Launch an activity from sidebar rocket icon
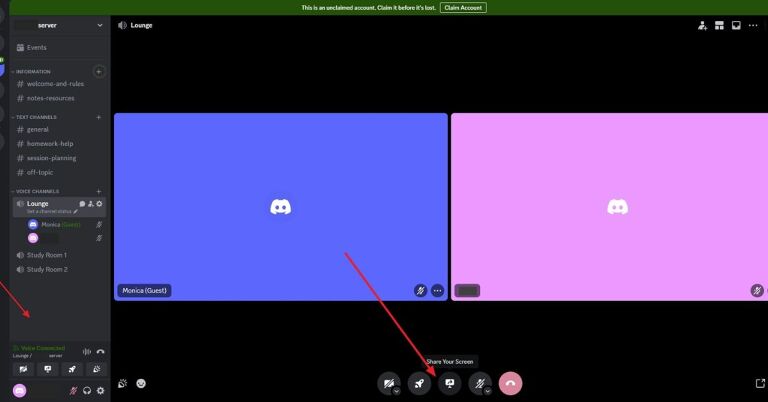The height and width of the screenshot is (402, 768). coord(72,369)
